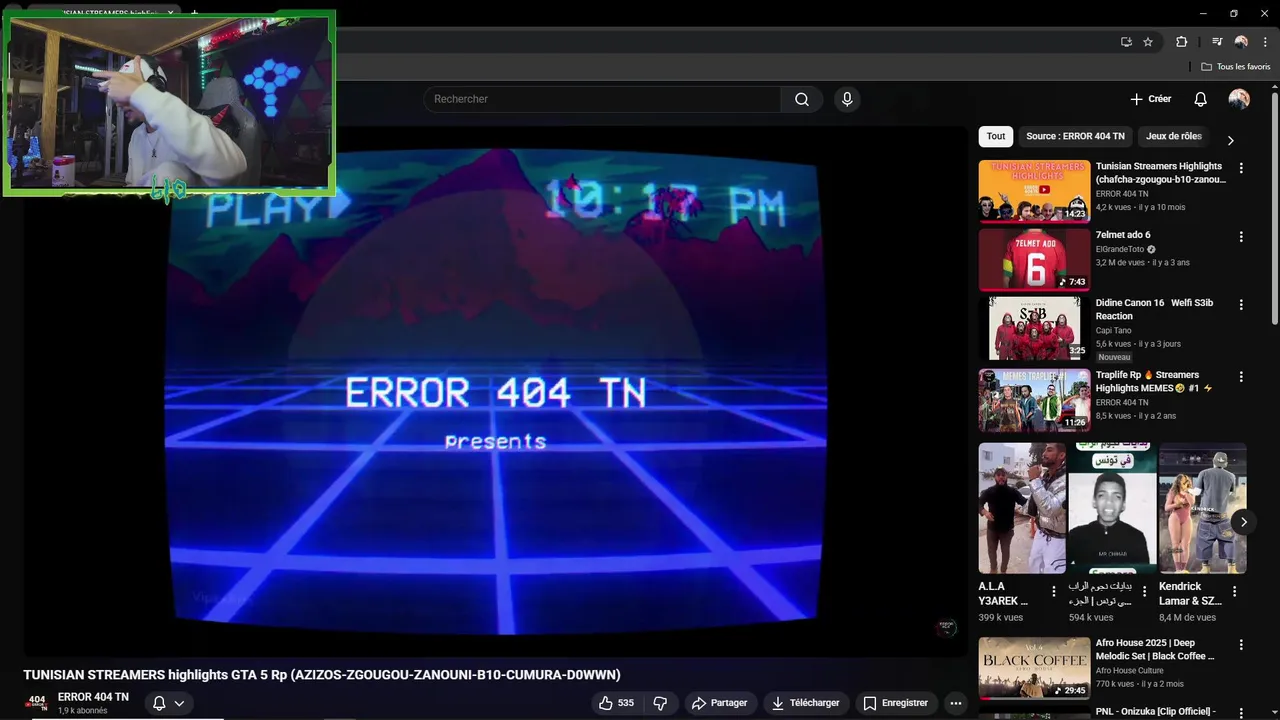Close the browser tab titled ISIAN STREAMERS
The image size is (1280, 720).
tap(170, 13)
